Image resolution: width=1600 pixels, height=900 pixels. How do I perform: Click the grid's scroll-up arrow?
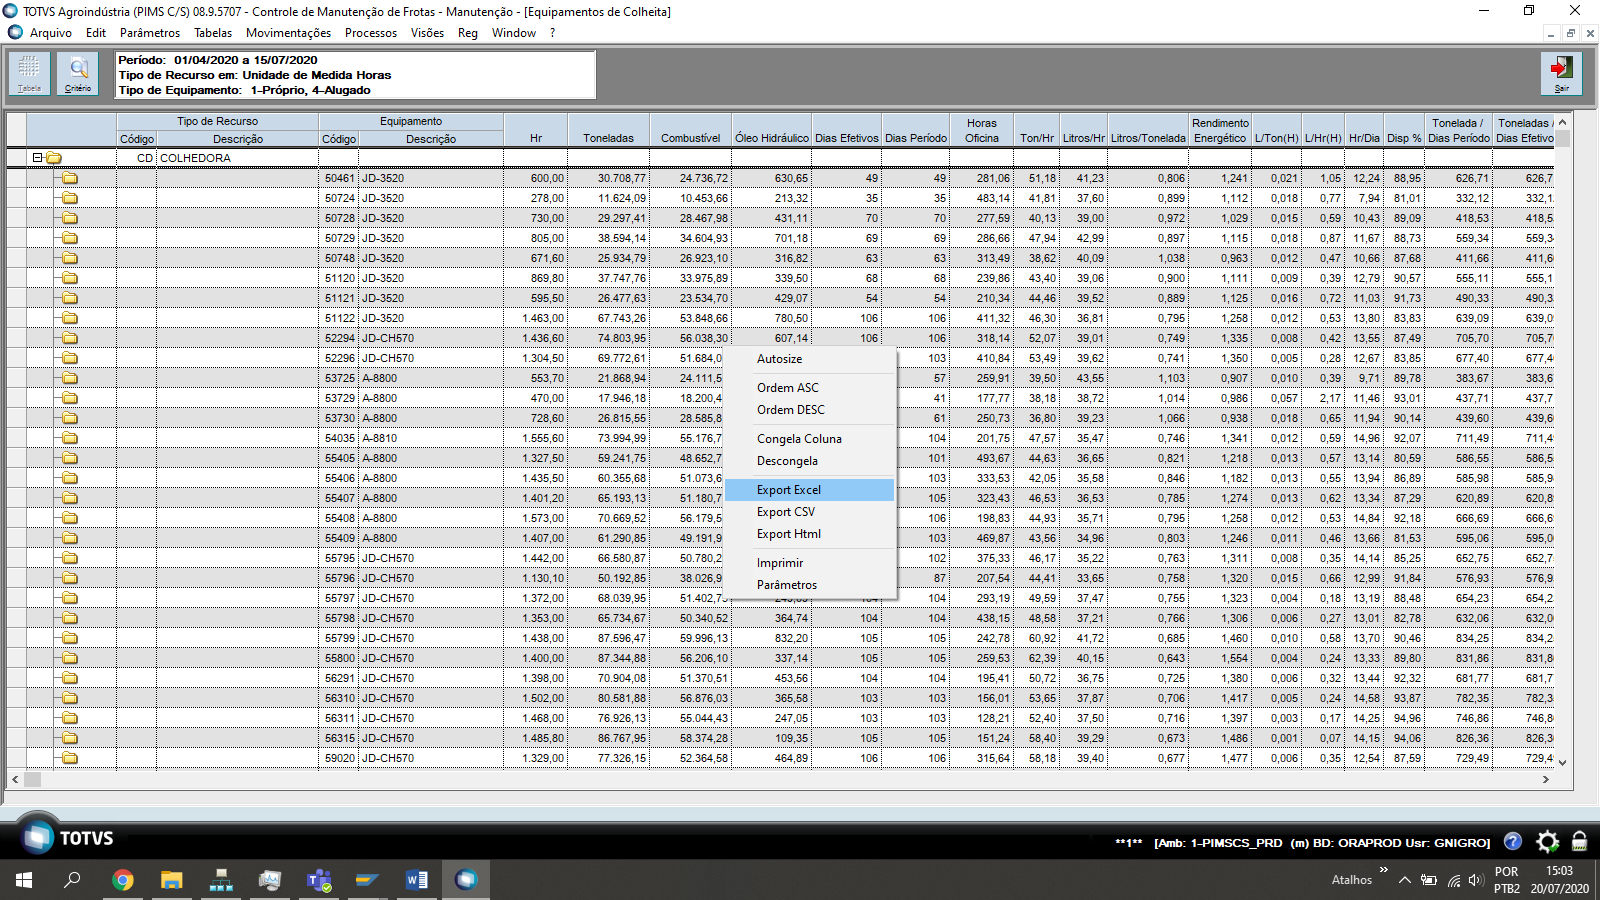tap(1562, 122)
